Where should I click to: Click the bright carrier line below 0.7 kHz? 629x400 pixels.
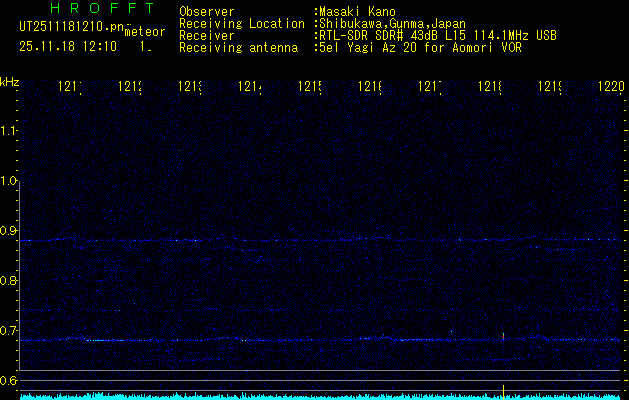pyautogui.click(x=300, y=340)
